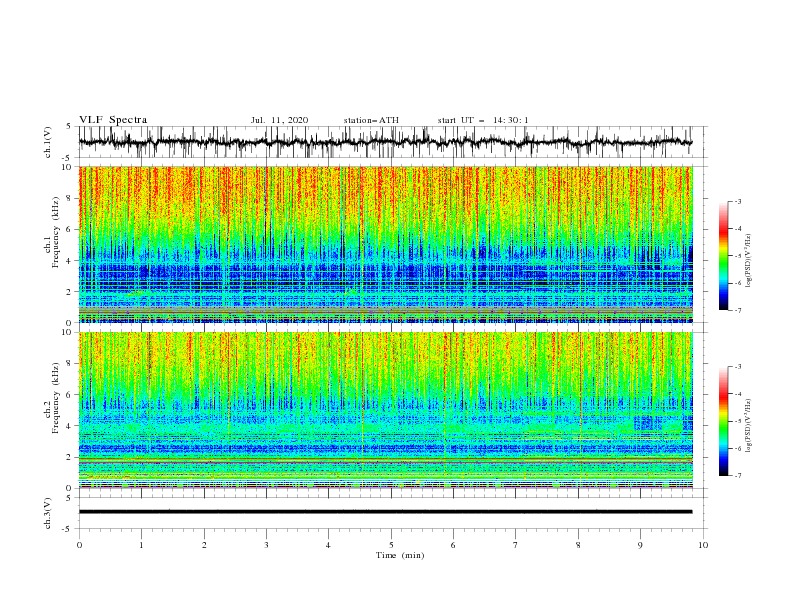Click the ch.2 "Frequency (kHz)" axis label
Image resolution: width=792 pixels, height=612 pixels.
click(56, 398)
